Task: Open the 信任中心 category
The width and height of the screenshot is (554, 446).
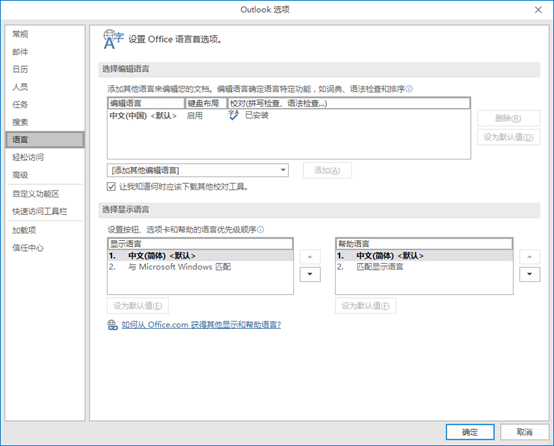Action: [28, 248]
